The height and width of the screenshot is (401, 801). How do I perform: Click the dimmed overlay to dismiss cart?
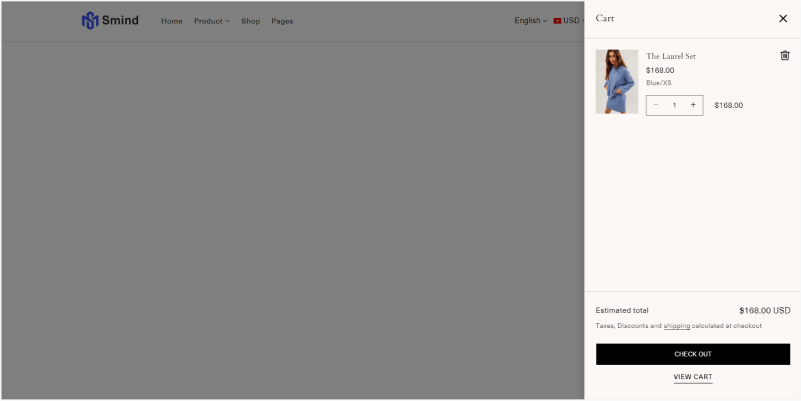[x=300, y=220]
